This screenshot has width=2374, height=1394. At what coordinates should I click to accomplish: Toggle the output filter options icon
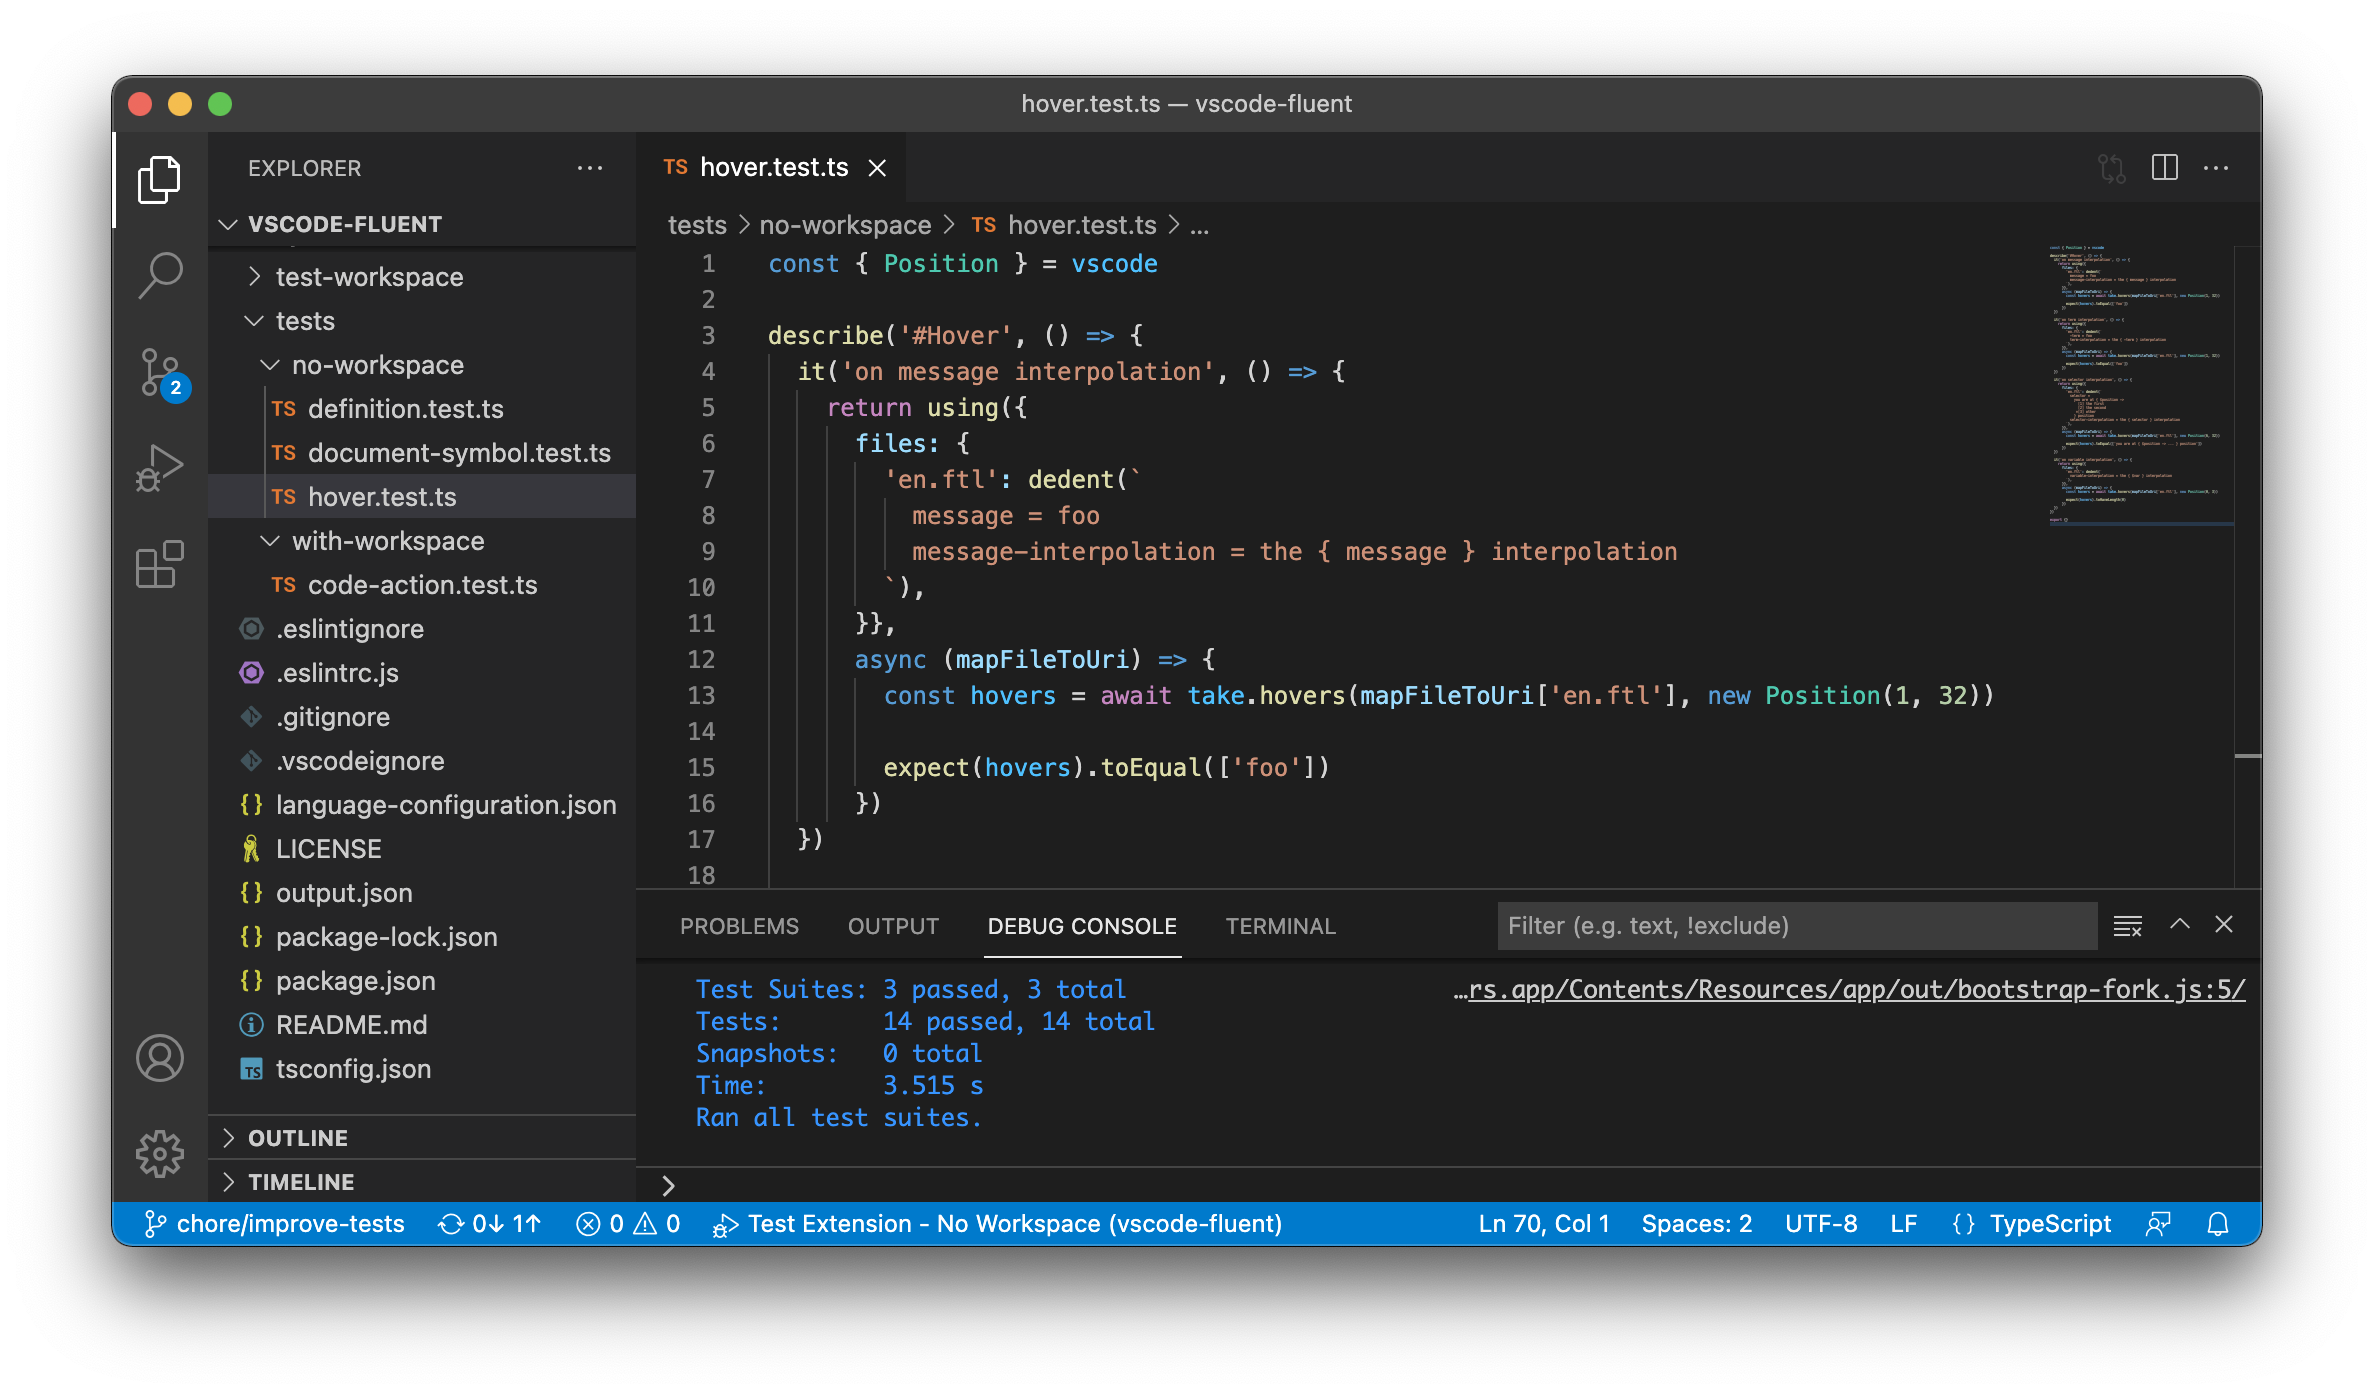(2128, 925)
